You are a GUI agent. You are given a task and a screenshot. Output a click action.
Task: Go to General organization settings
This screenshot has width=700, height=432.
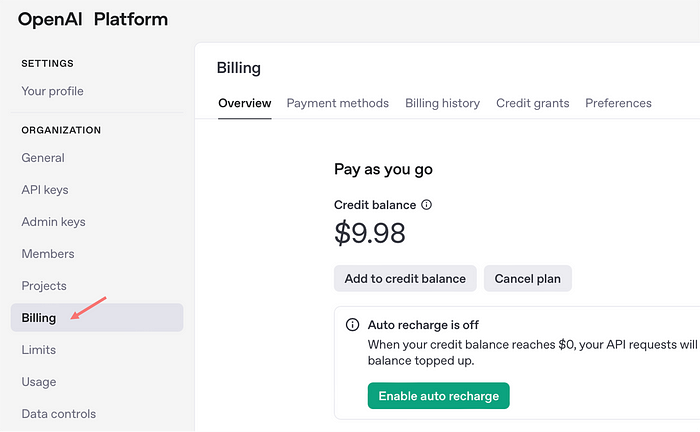[x=43, y=158]
